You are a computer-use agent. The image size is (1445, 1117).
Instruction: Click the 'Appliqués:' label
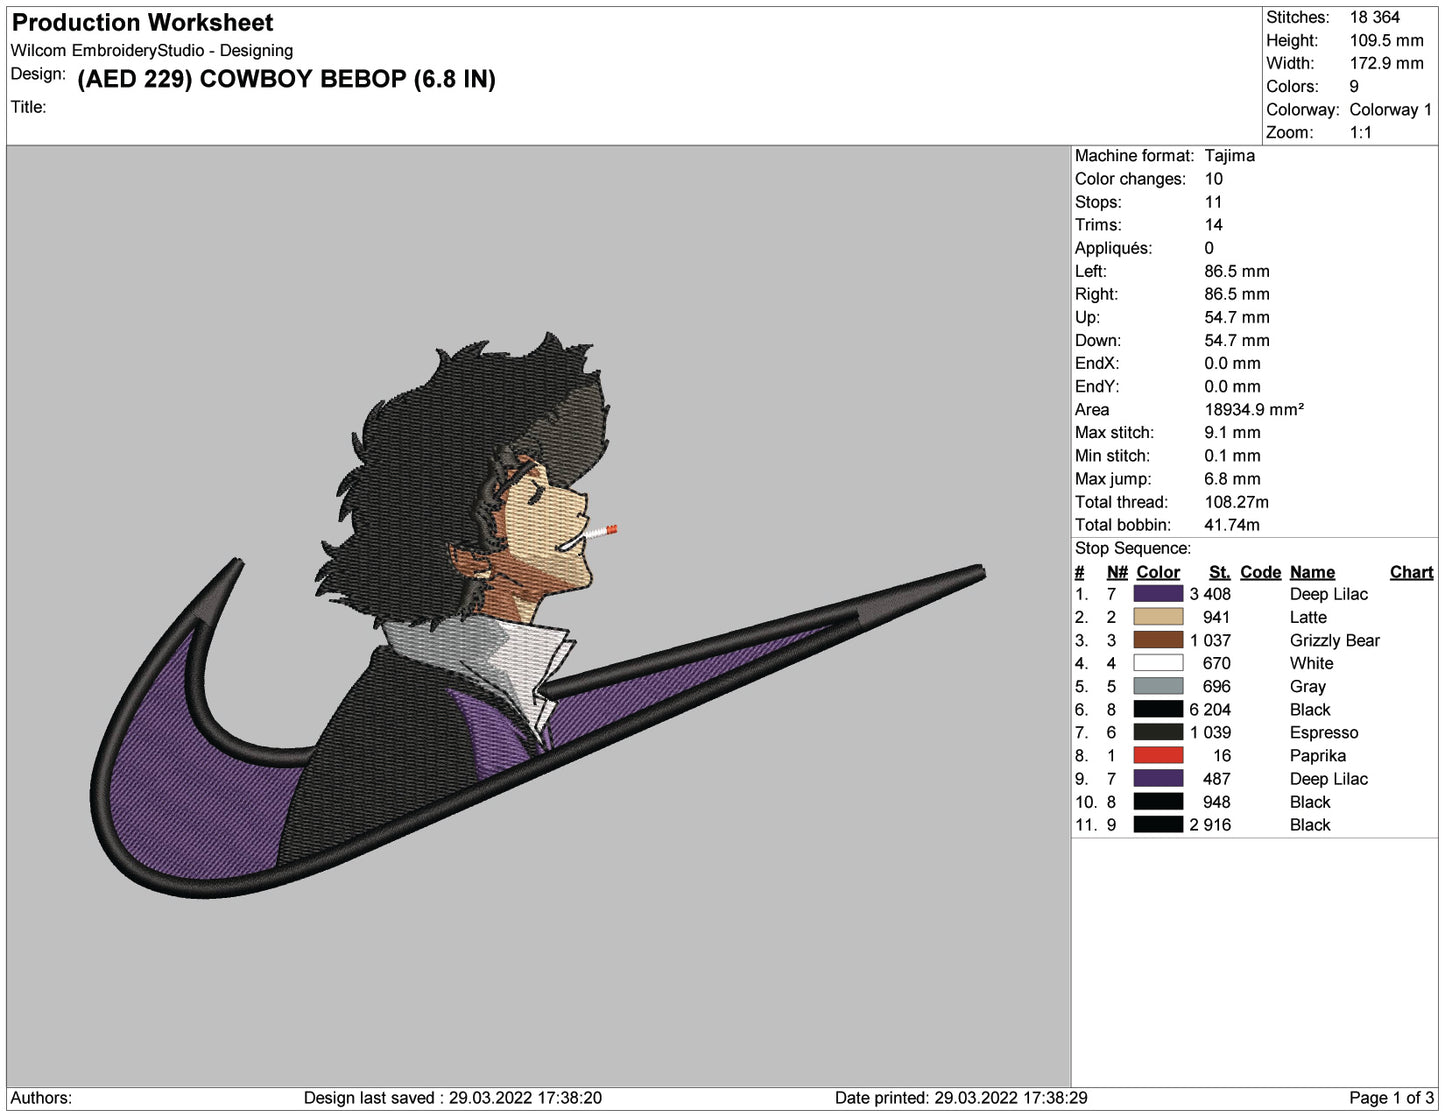[x=1113, y=248]
